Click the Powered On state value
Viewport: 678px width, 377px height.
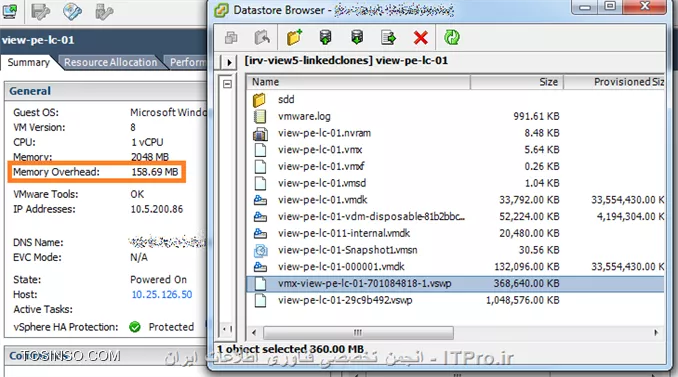click(x=159, y=280)
